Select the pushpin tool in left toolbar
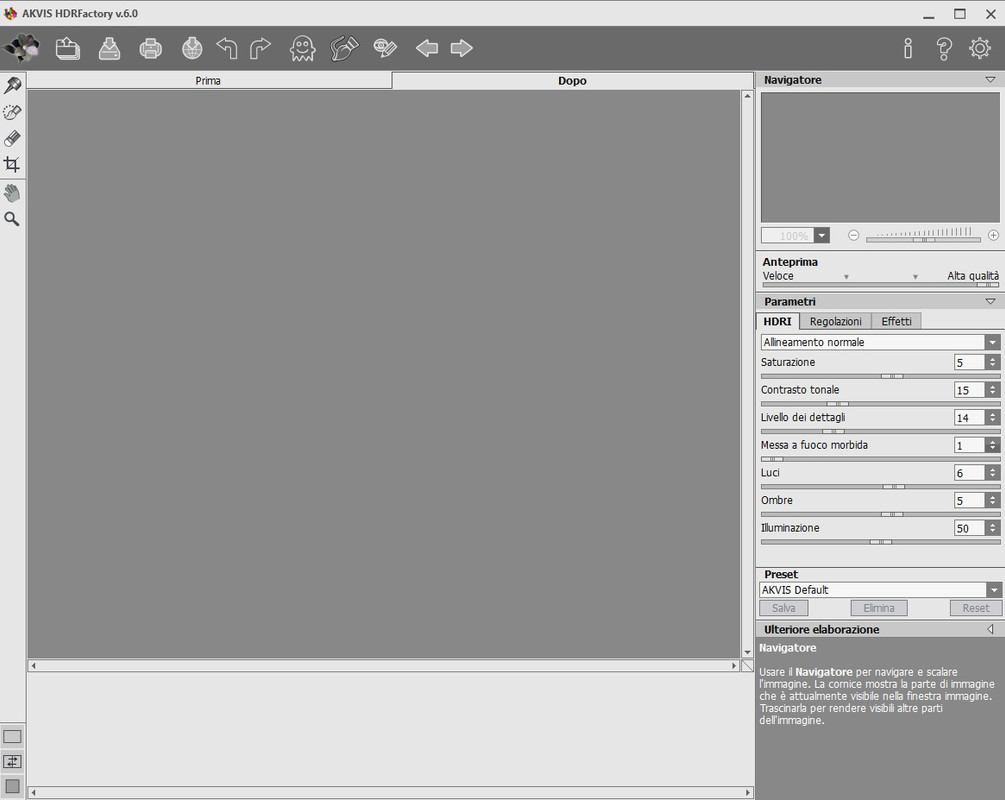1005x800 pixels. (x=12, y=85)
